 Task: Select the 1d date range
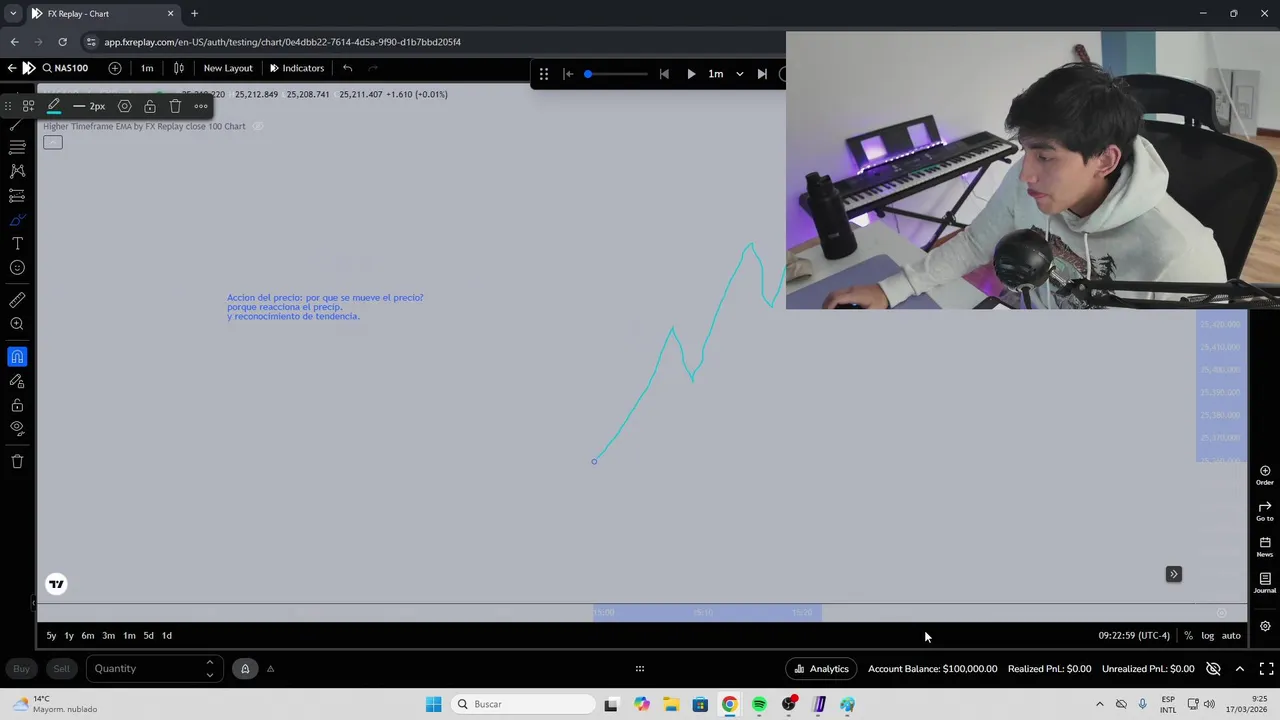167,635
